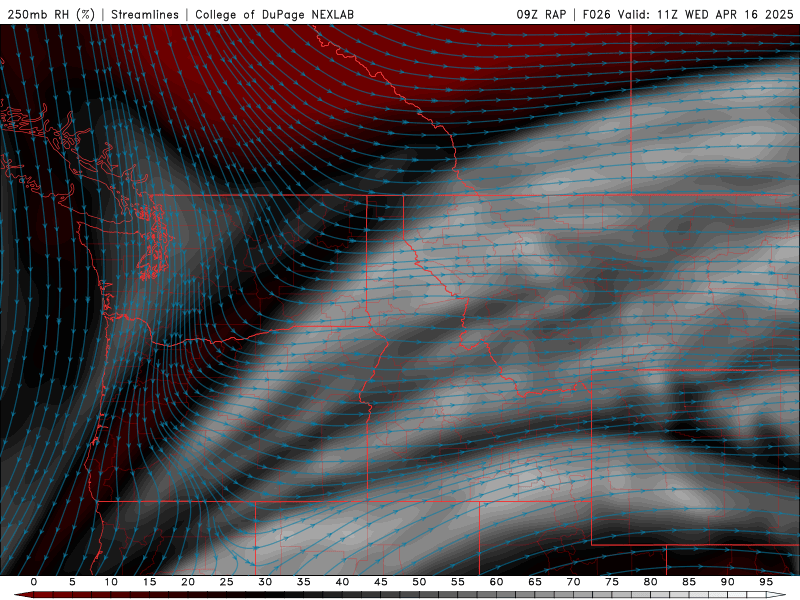The width and height of the screenshot is (800, 600).
Task: Click the colorbar label '35'
Action: tap(304, 582)
